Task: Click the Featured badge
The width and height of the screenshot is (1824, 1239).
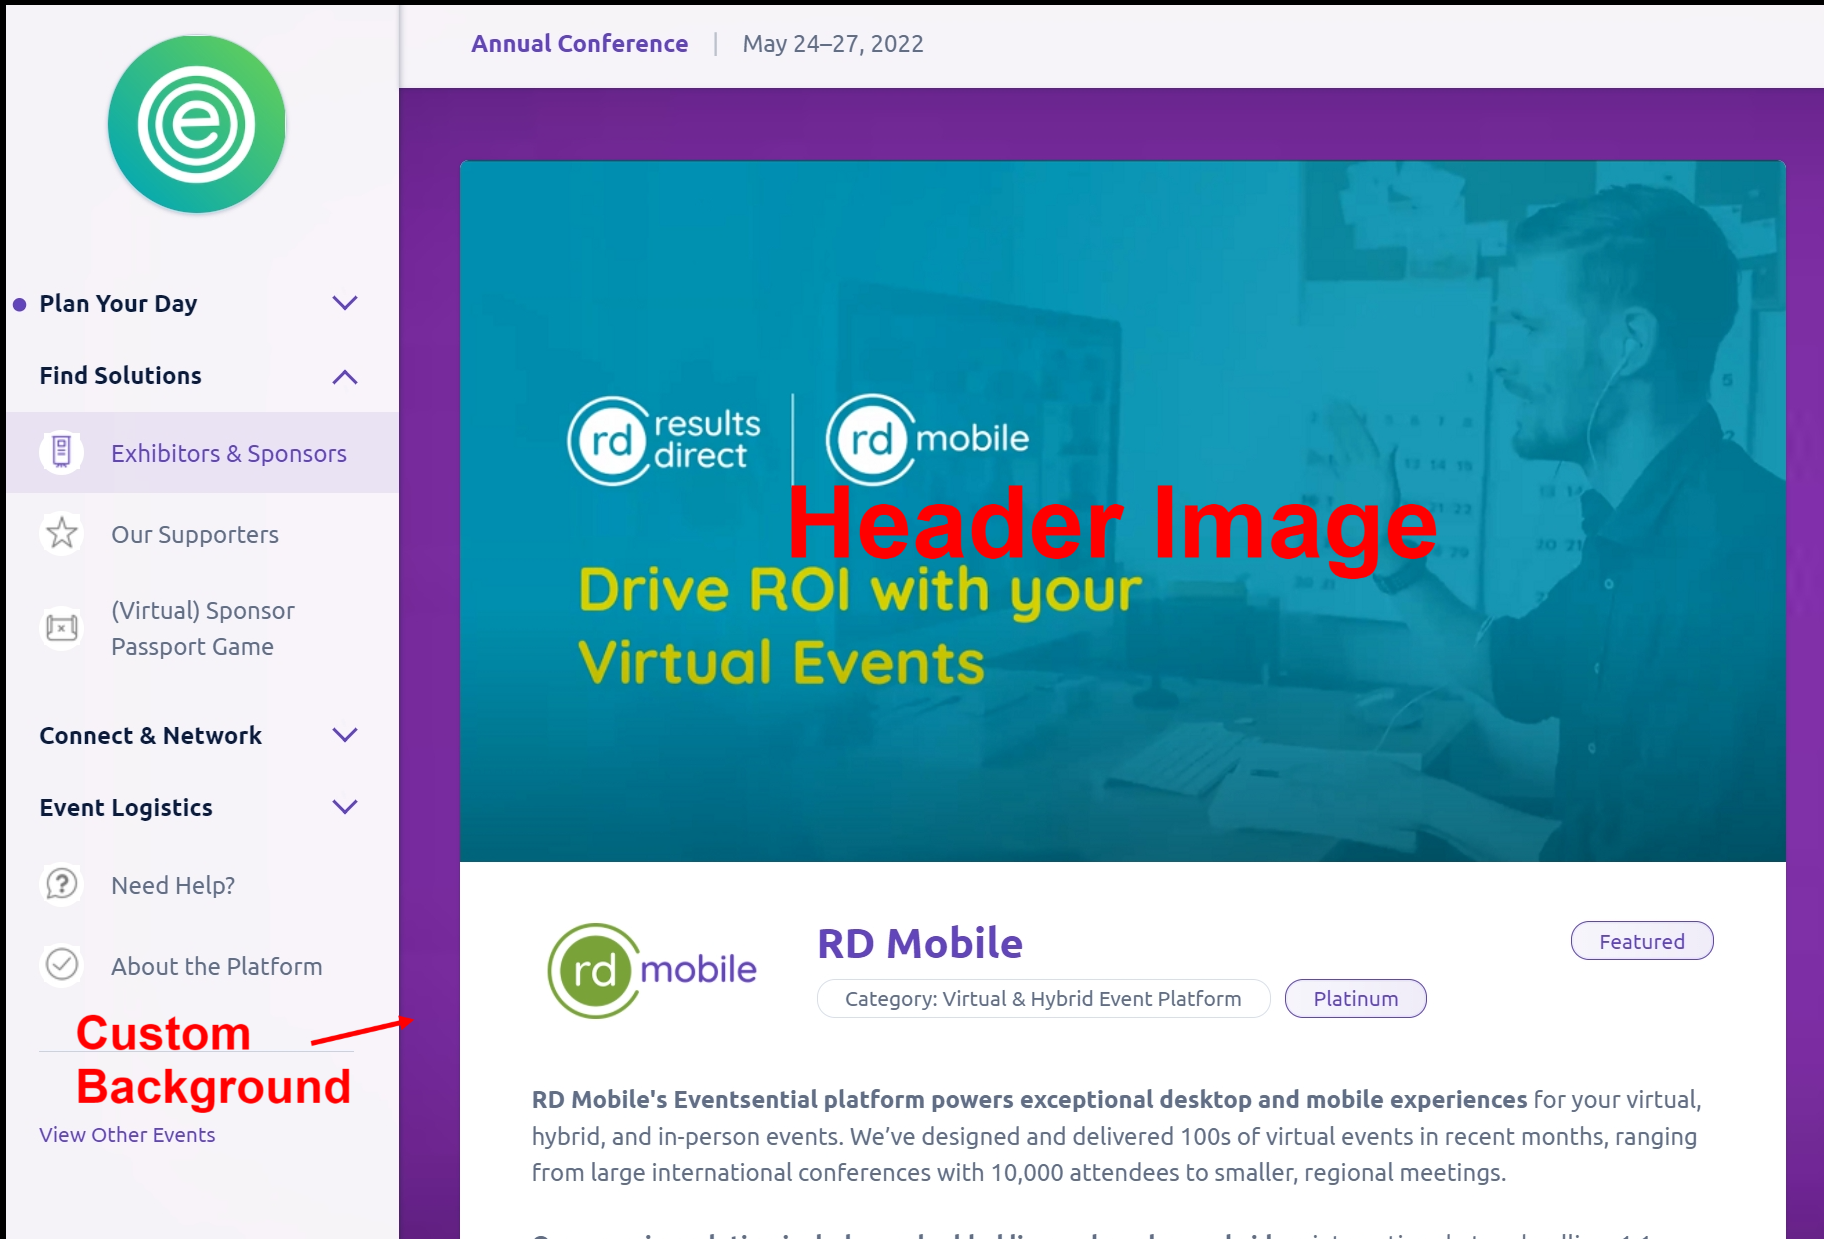Action: click(x=1642, y=941)
